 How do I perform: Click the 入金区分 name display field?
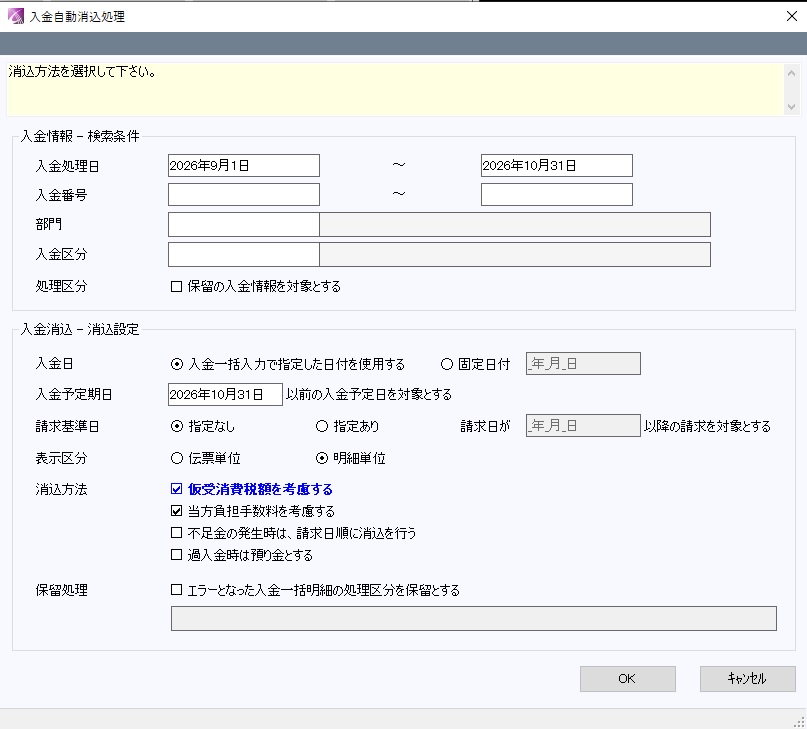(x=515, y=254)
